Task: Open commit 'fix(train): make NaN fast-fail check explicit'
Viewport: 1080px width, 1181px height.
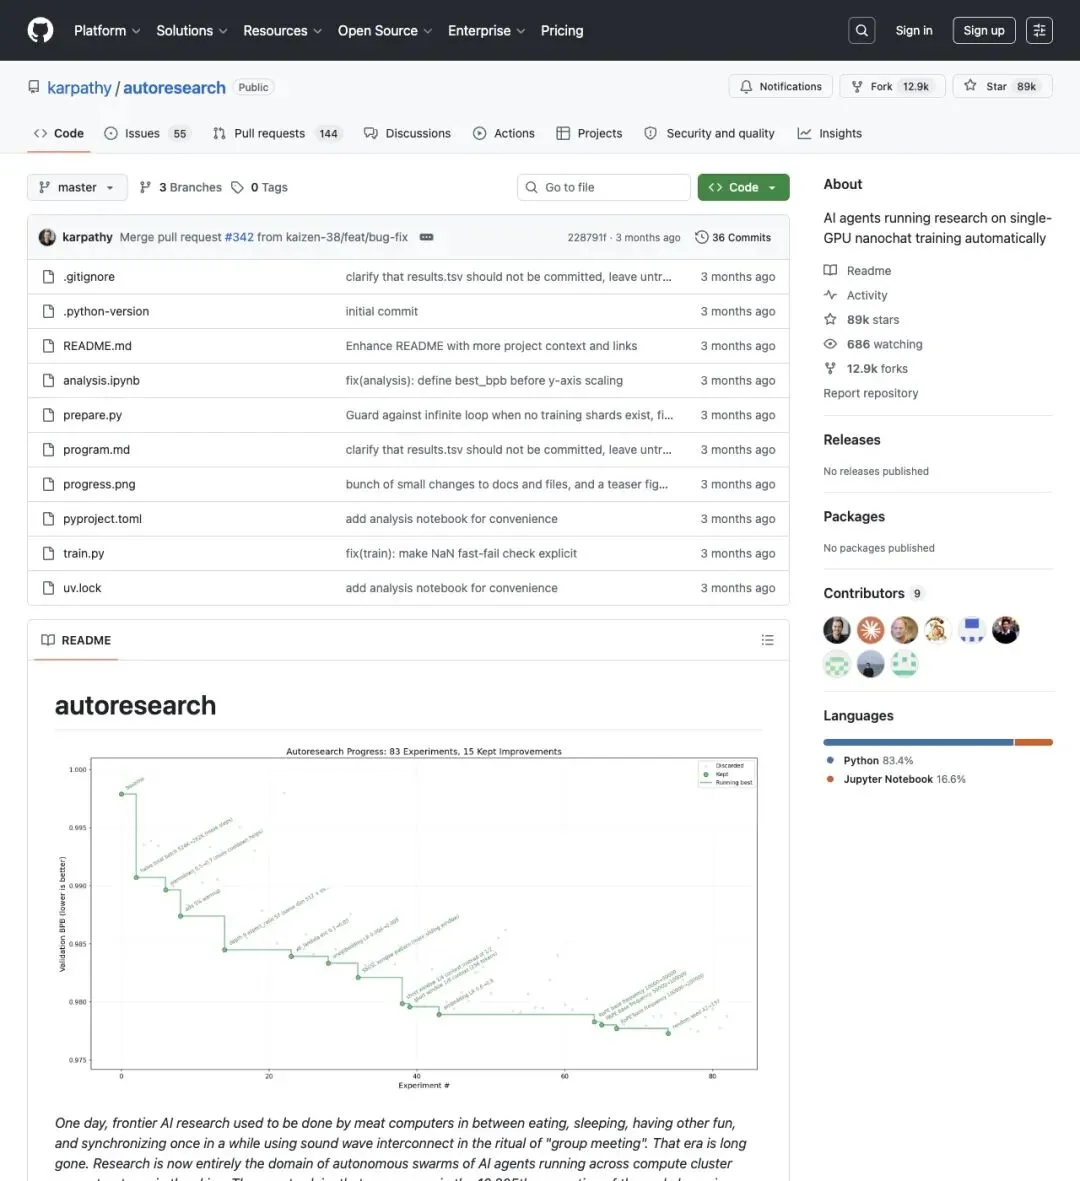Action: point(461,554)
